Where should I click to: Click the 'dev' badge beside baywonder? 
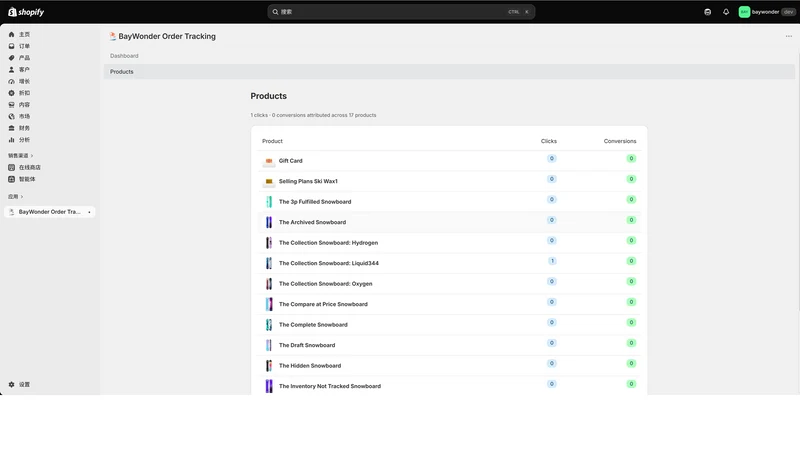click(788, 12)
